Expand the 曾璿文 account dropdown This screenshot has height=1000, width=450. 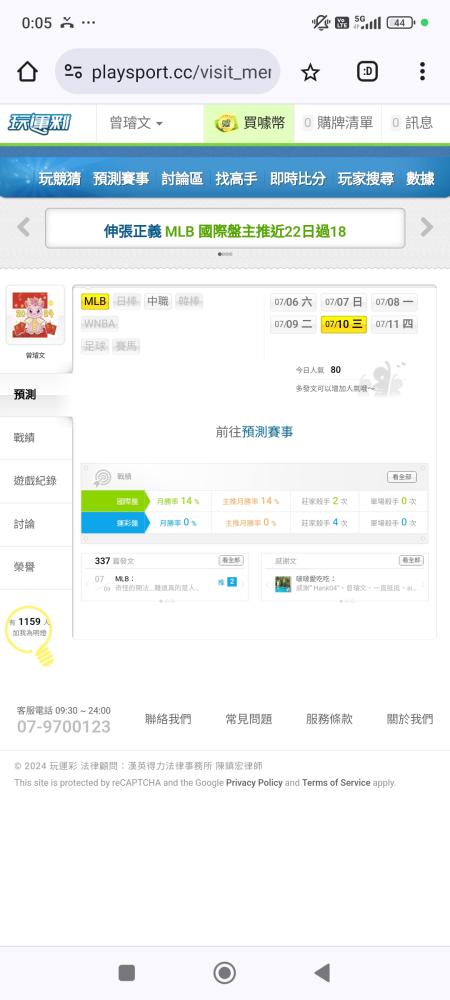pyautogui.click(x=136, y=123)
